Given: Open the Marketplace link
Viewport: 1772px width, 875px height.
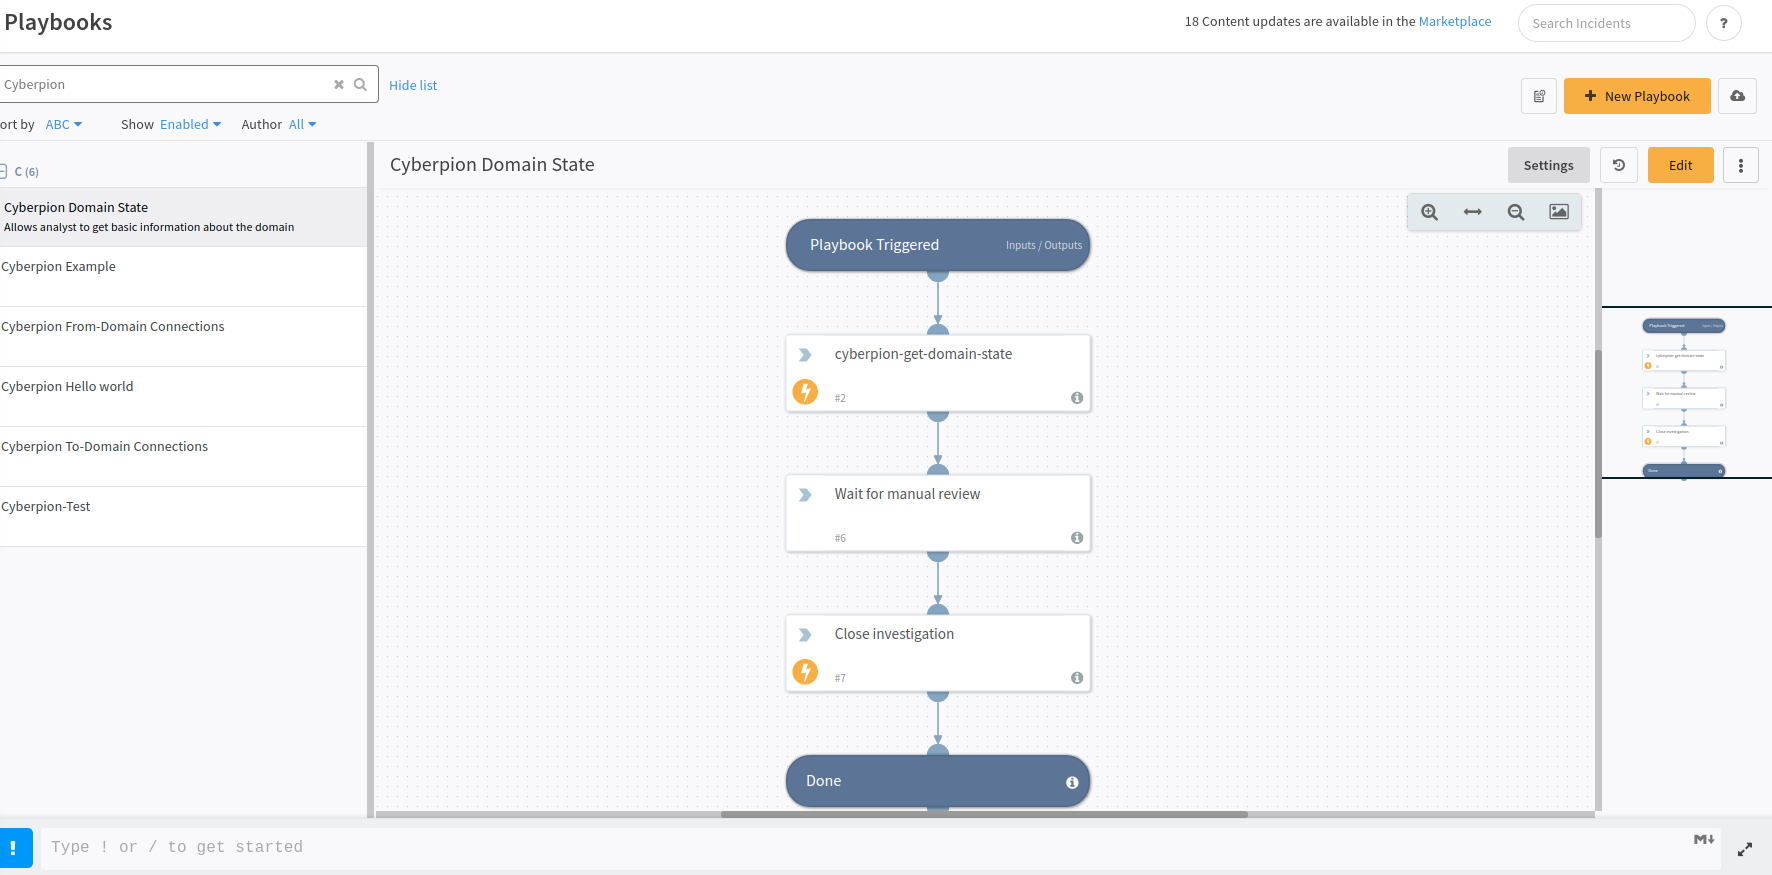Looking at the screenshot, I should (1454, 22).
